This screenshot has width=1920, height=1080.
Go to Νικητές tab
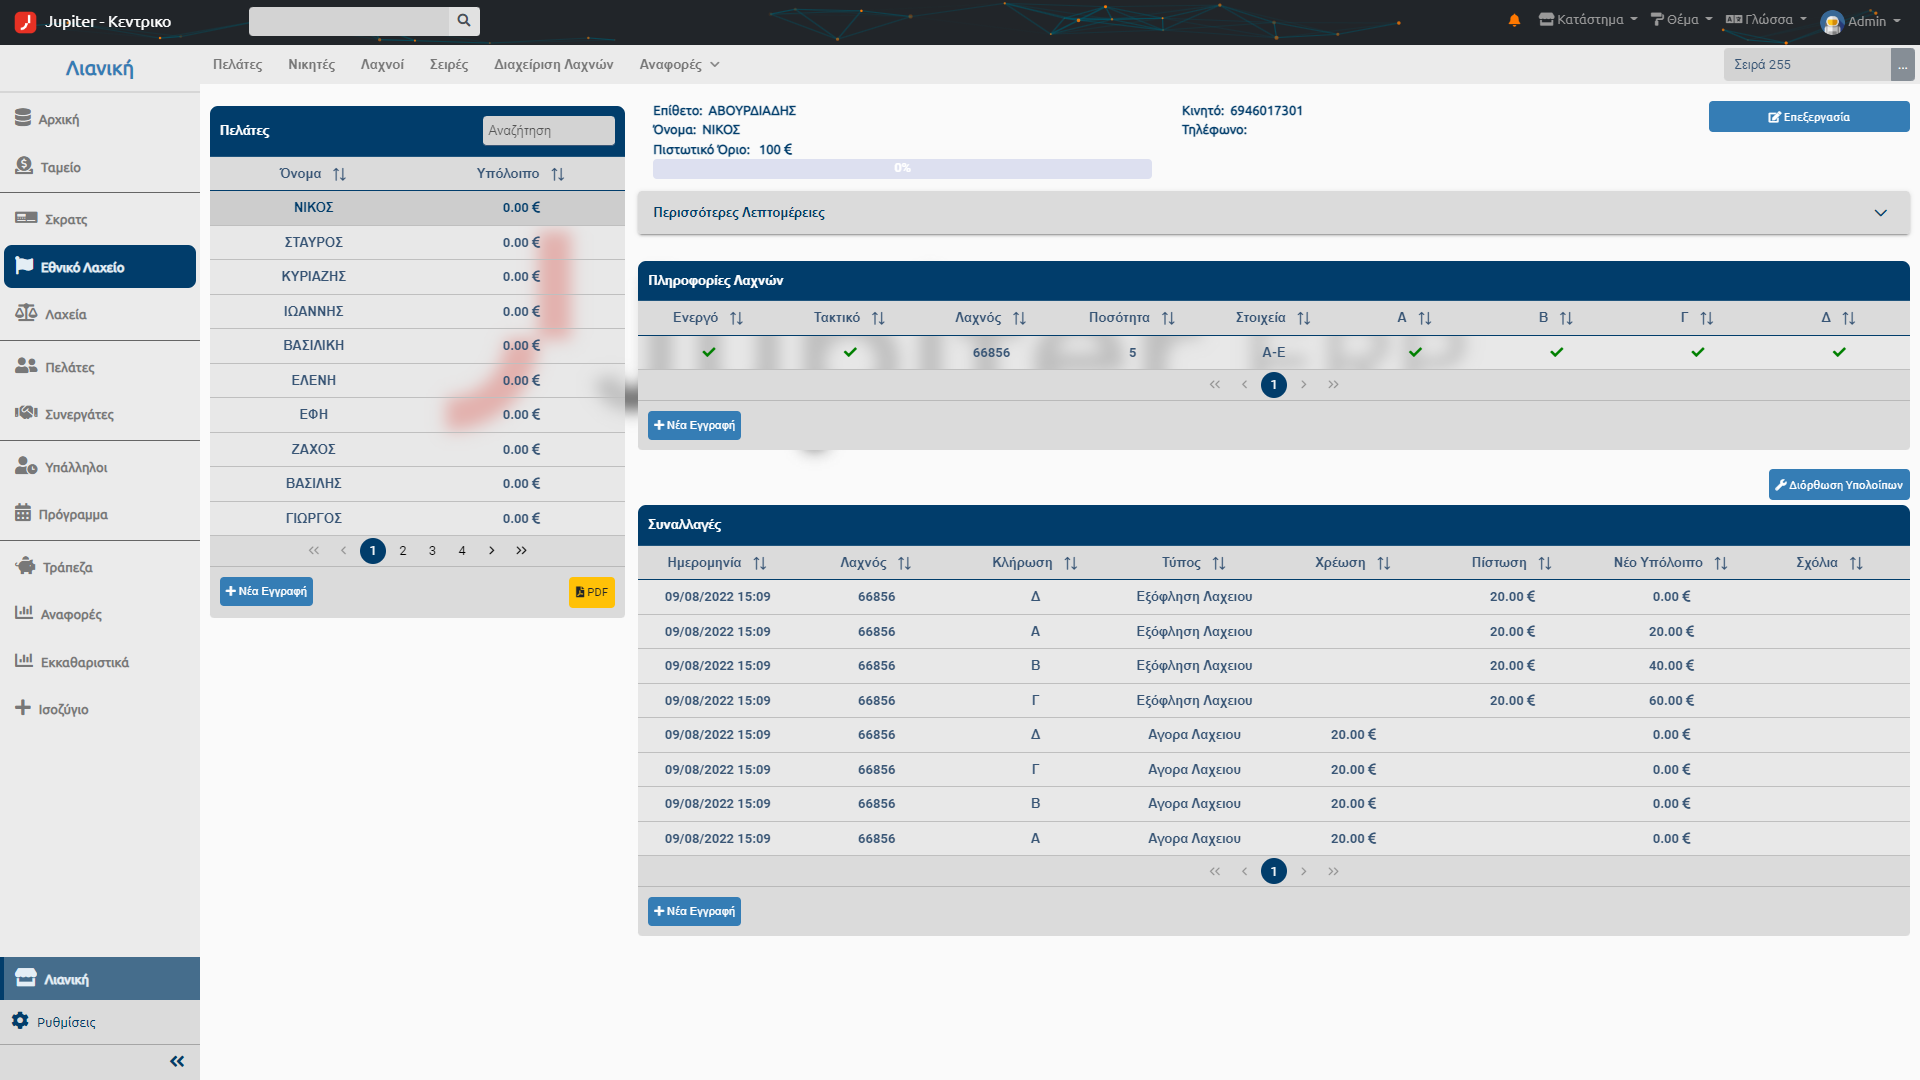(x=311, y=65)
